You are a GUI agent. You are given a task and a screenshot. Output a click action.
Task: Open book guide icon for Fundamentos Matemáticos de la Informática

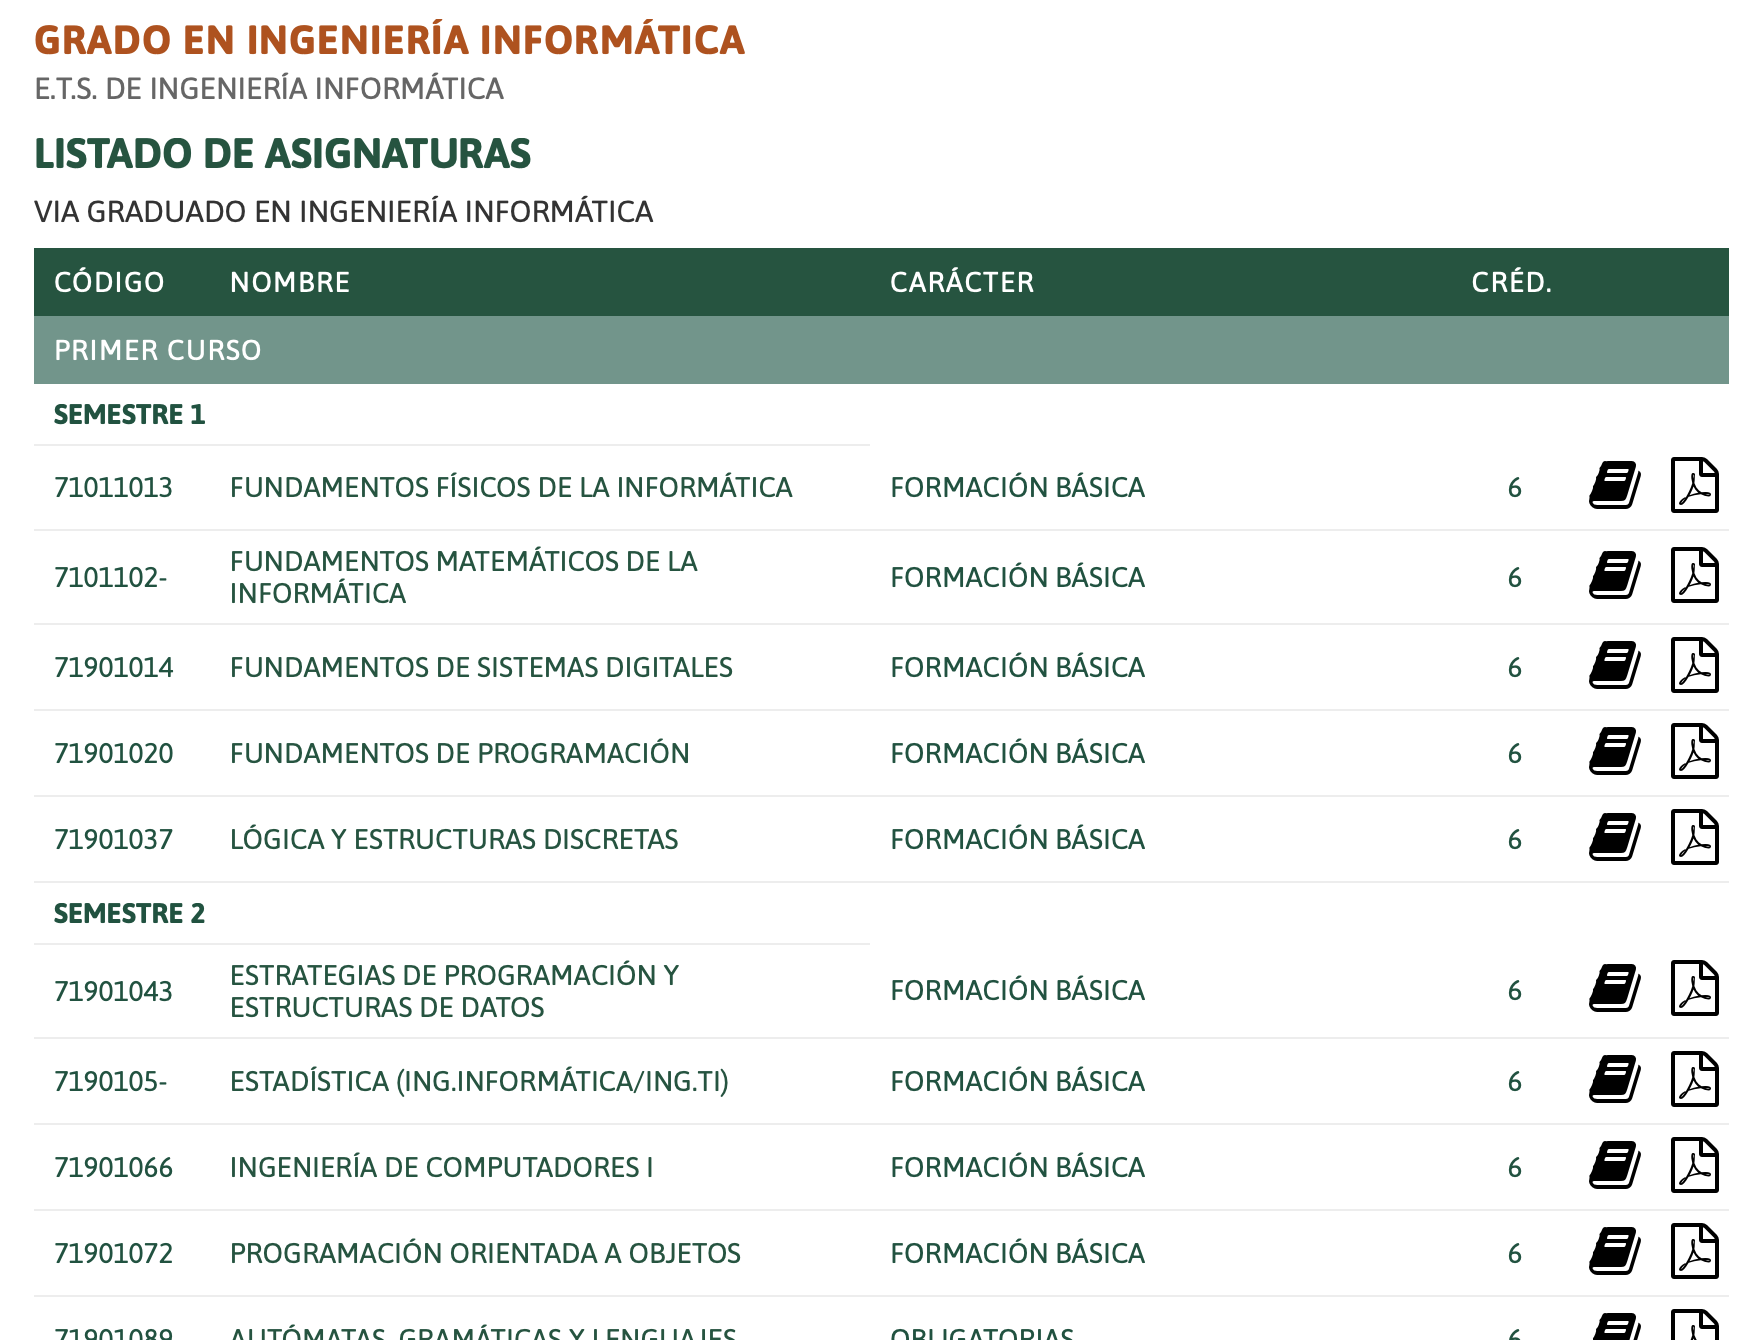click(x=1615, y=575)
